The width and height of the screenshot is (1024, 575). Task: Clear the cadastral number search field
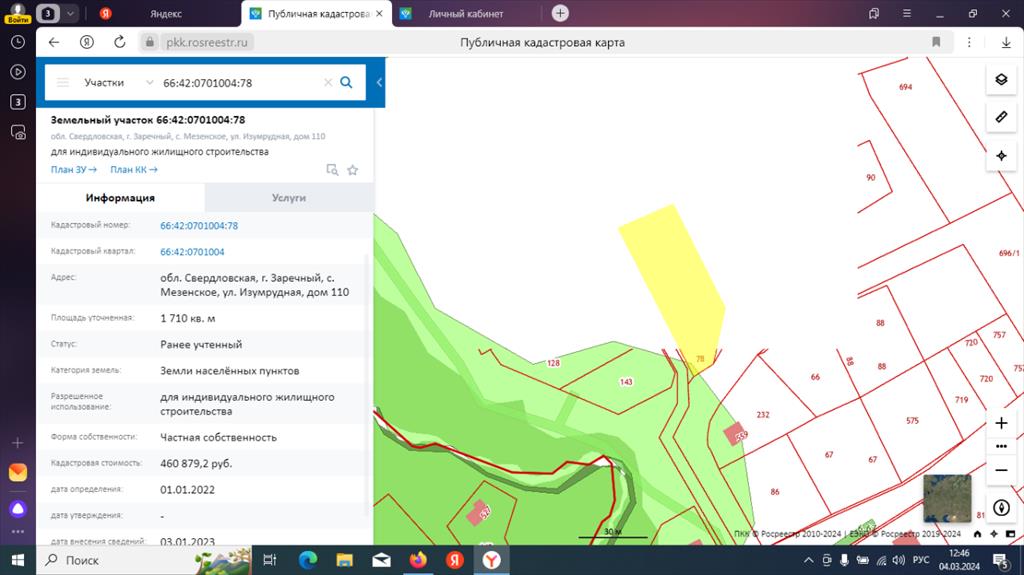coord(328,82)
